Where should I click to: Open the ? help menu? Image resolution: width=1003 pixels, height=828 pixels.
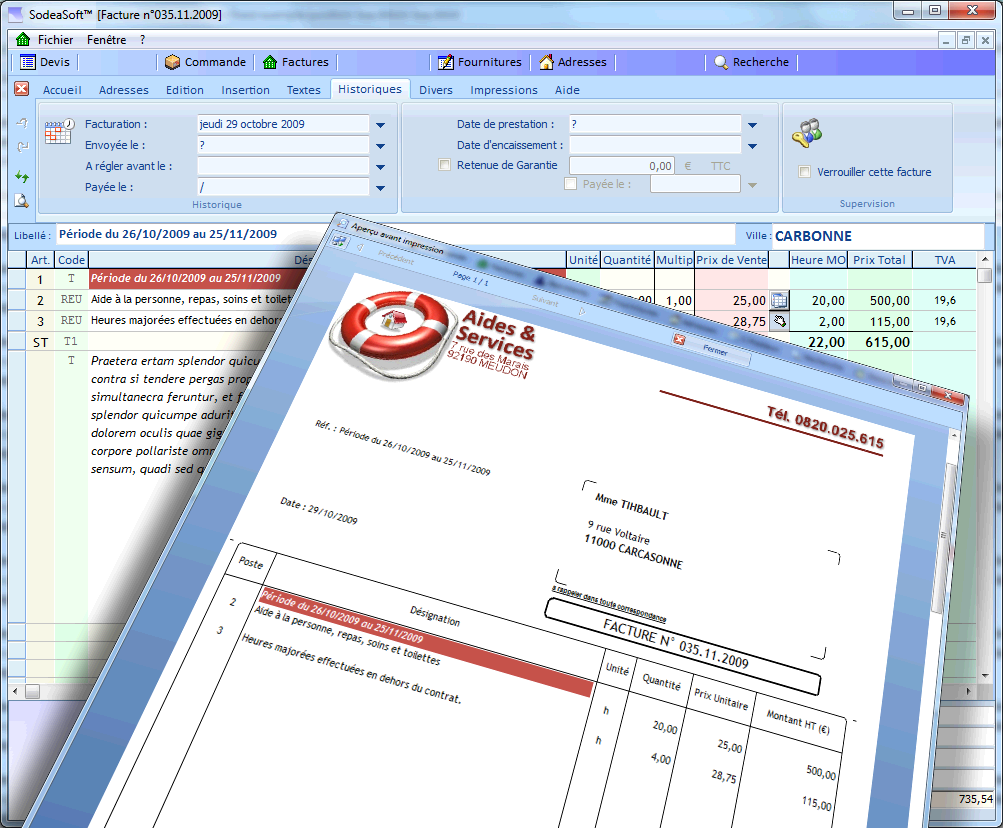[x=143, y=40]
